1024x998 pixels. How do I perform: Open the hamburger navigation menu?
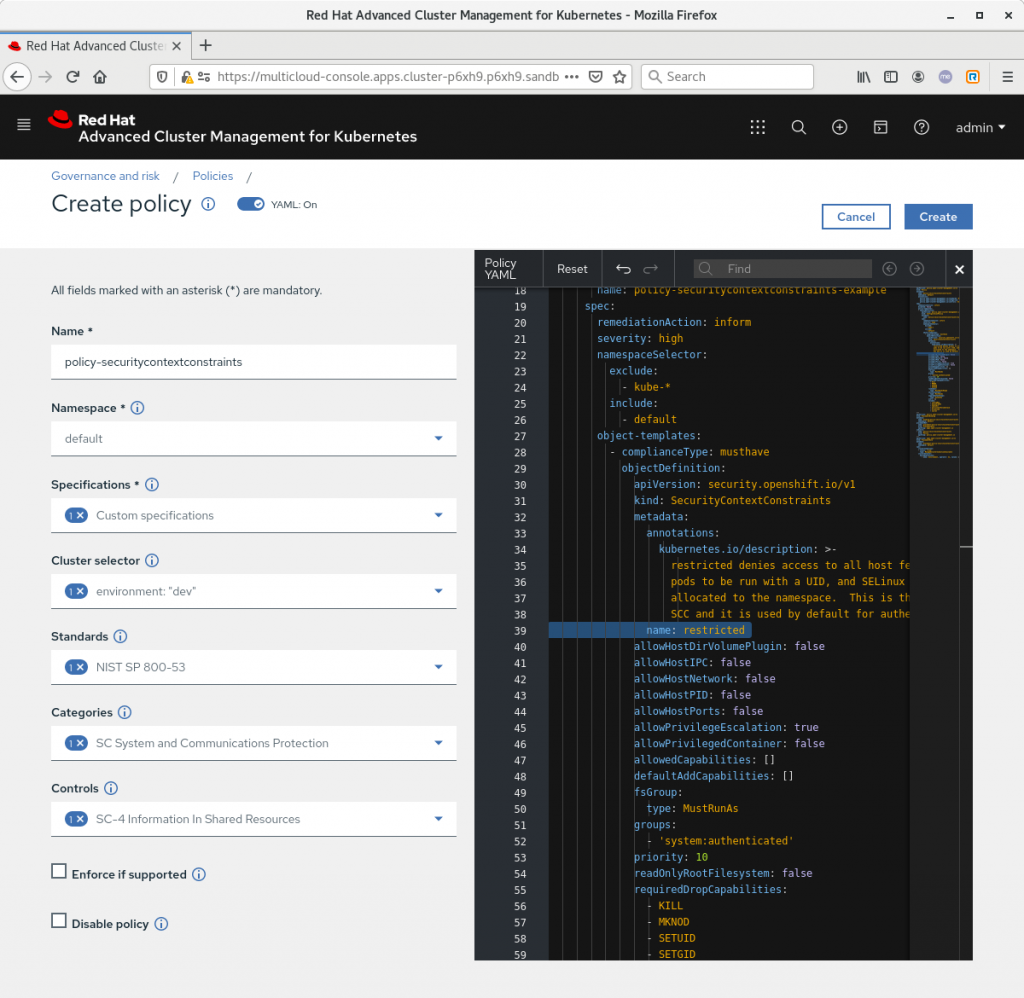tap(24, 124)
